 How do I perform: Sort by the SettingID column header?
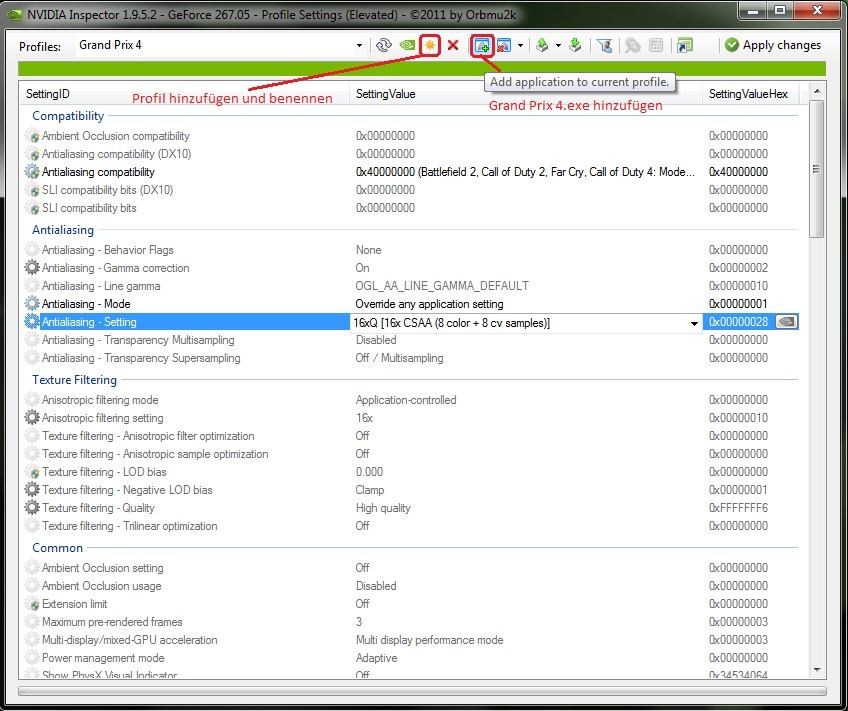point(184,94)
